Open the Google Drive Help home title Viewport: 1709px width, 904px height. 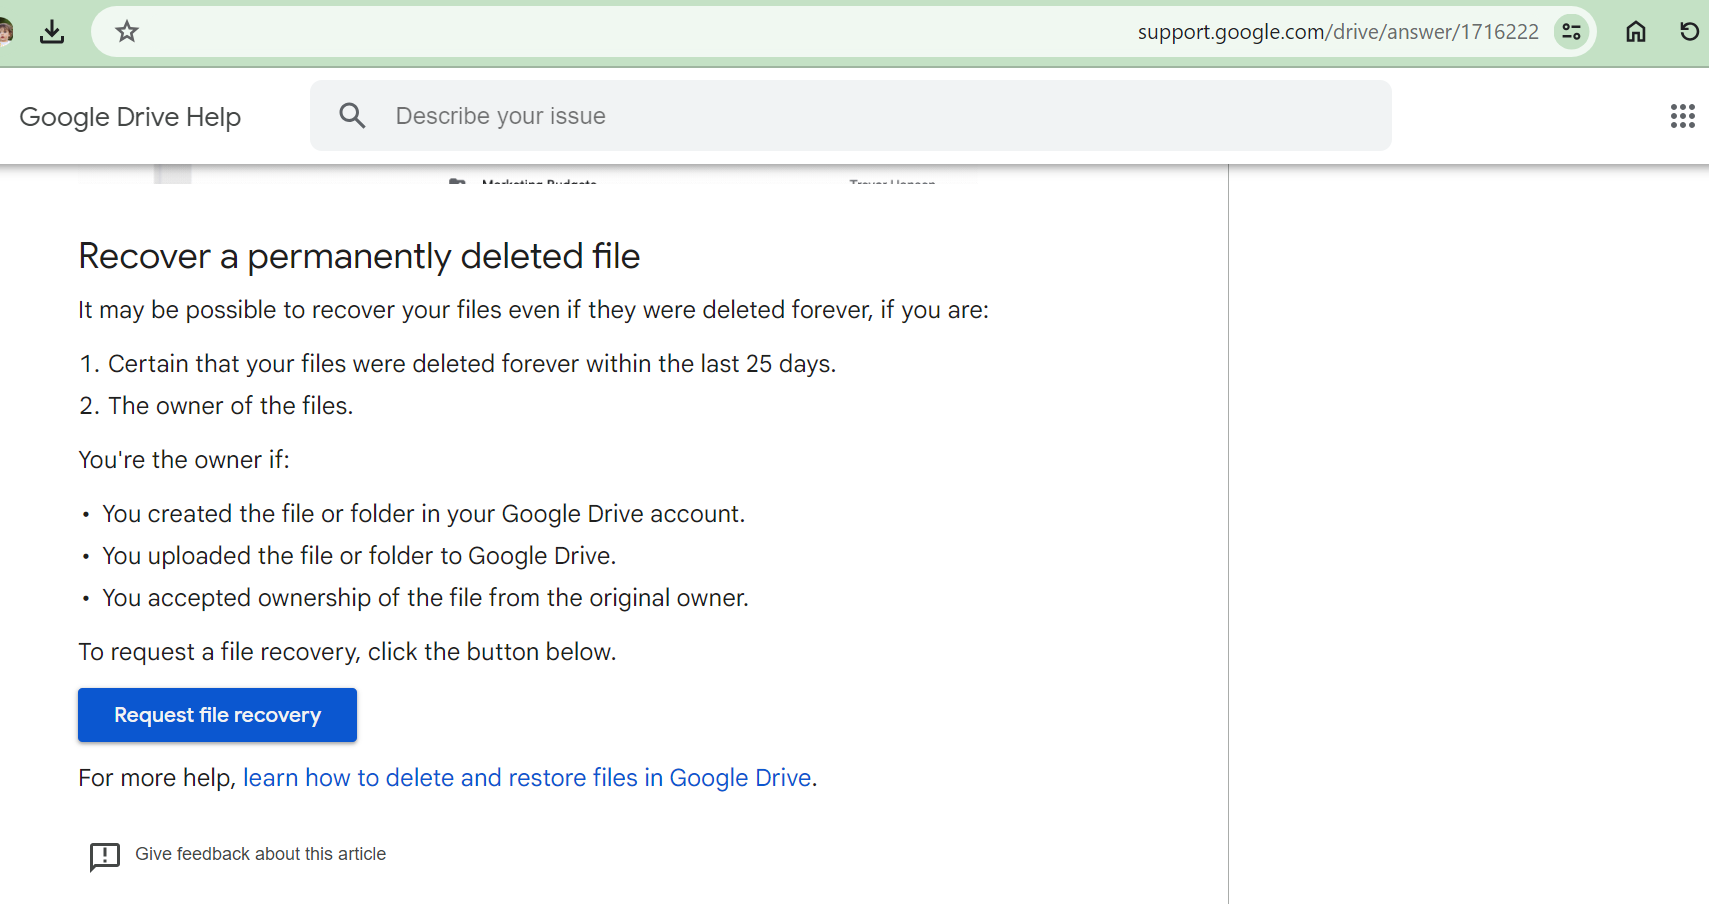coord(130,117)
